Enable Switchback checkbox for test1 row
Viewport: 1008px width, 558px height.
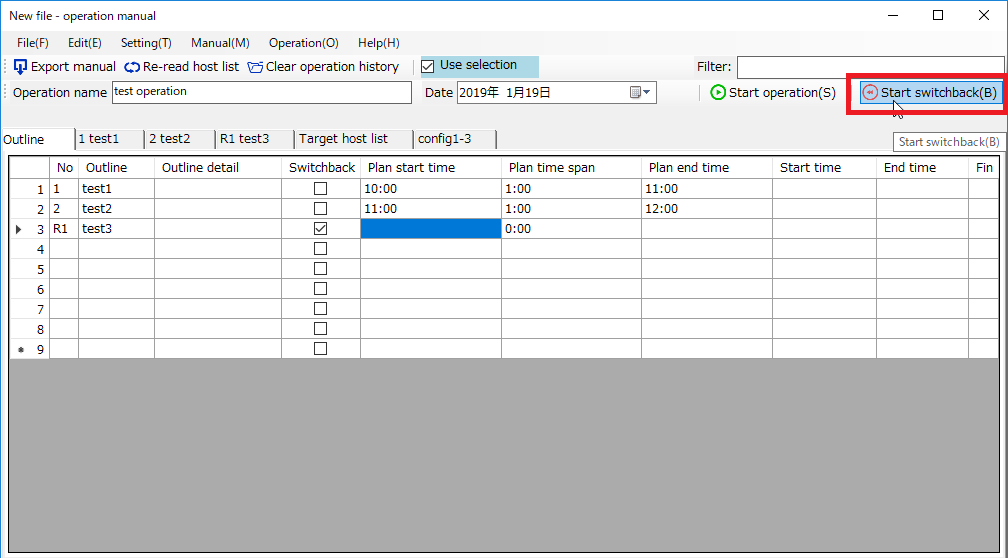320,189
